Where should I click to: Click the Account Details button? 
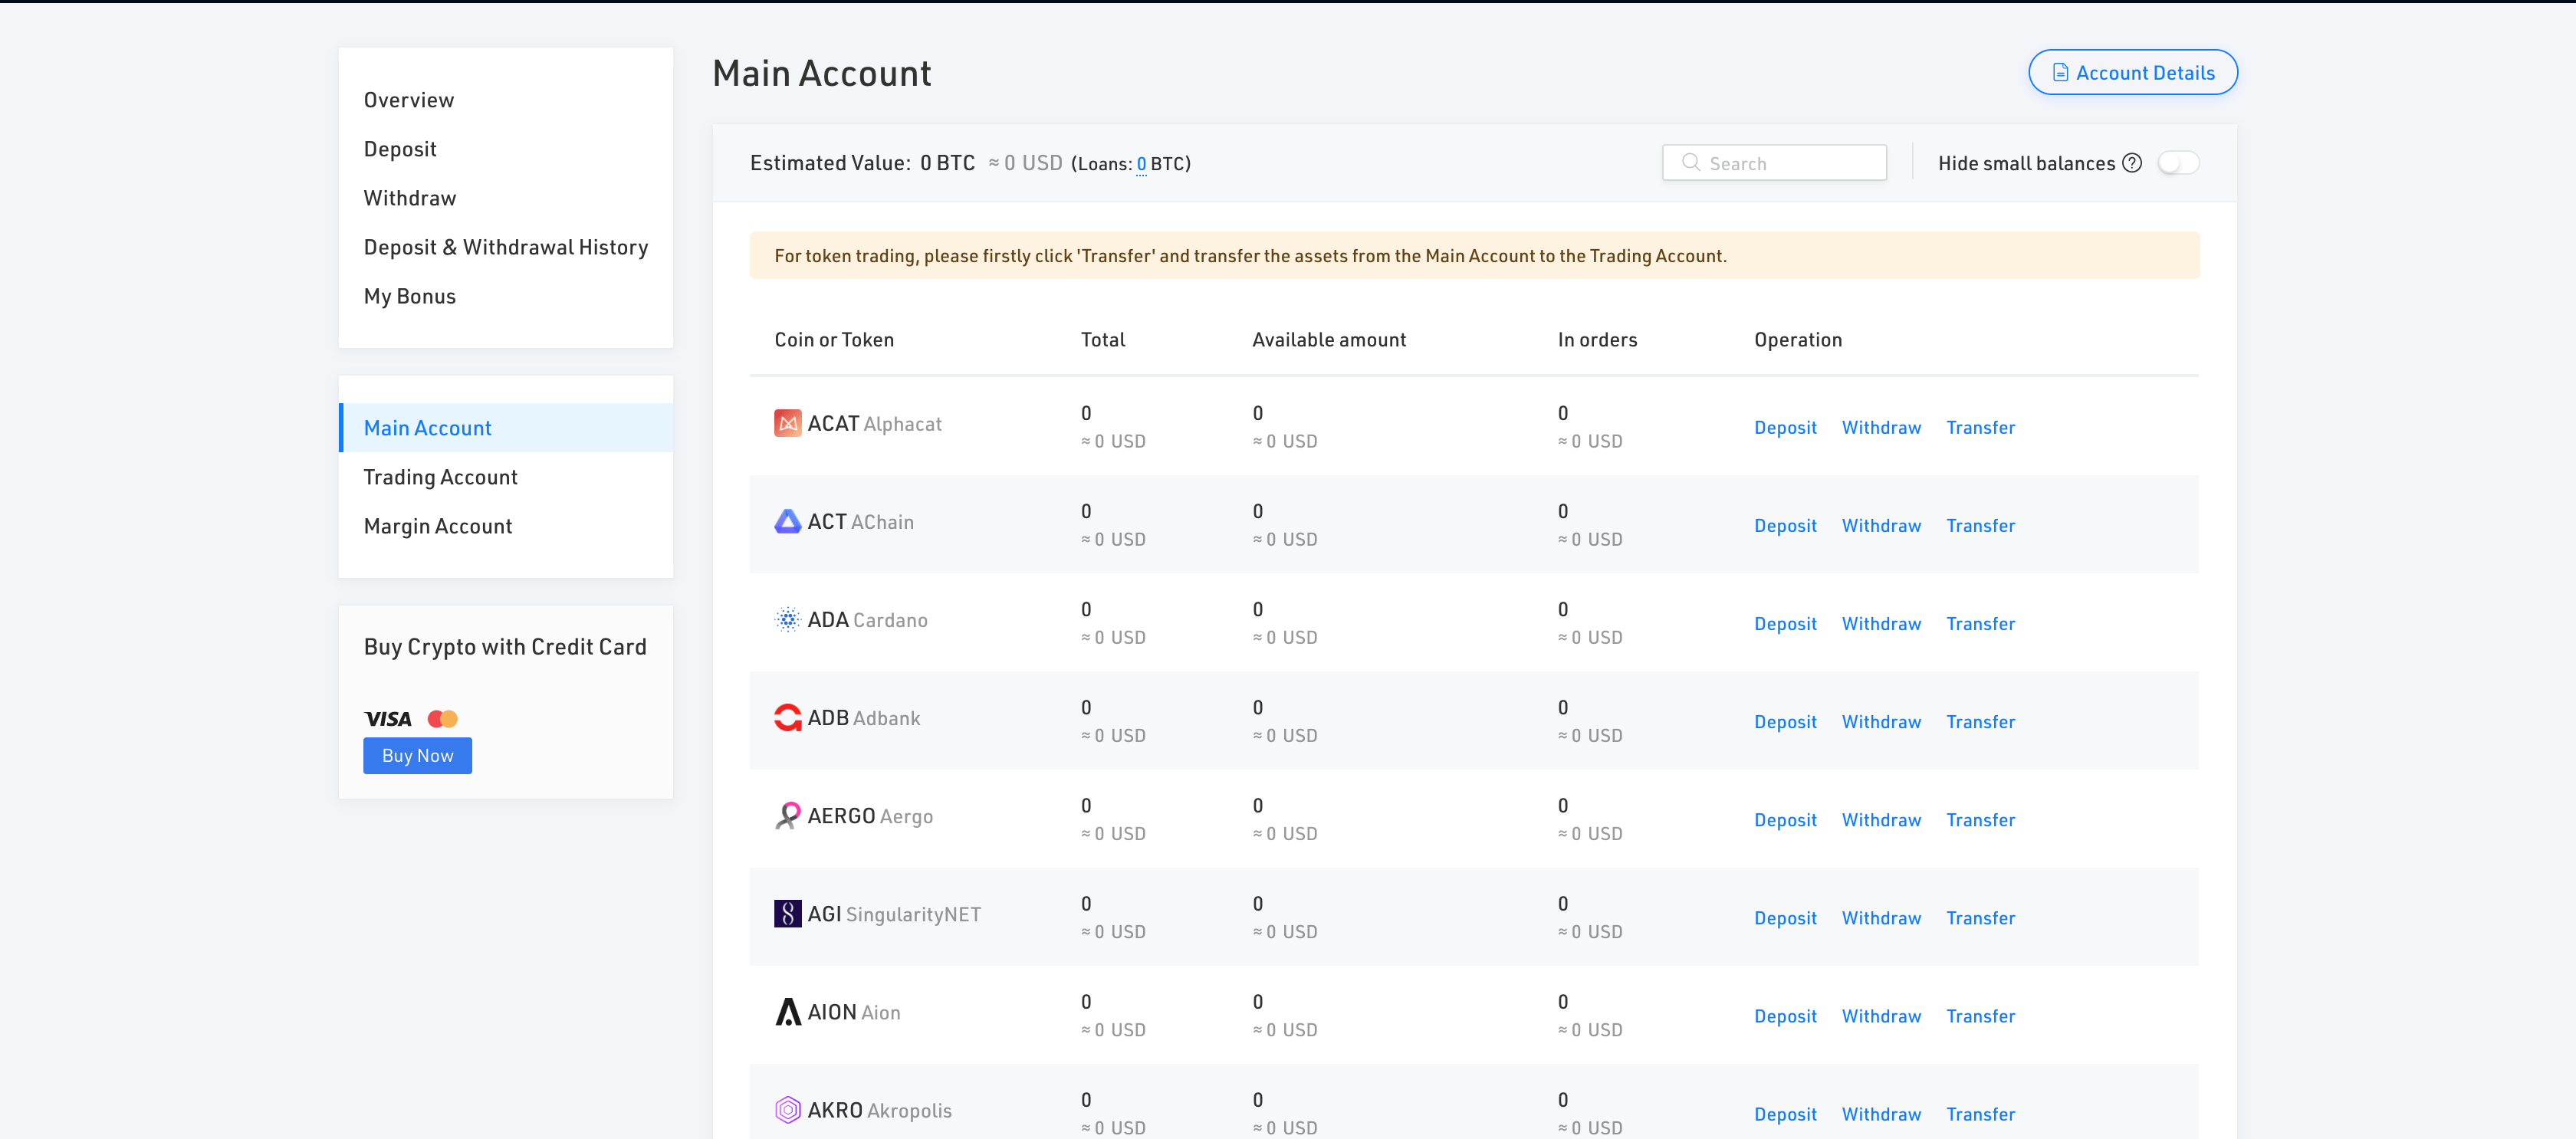coord(2132,73)
